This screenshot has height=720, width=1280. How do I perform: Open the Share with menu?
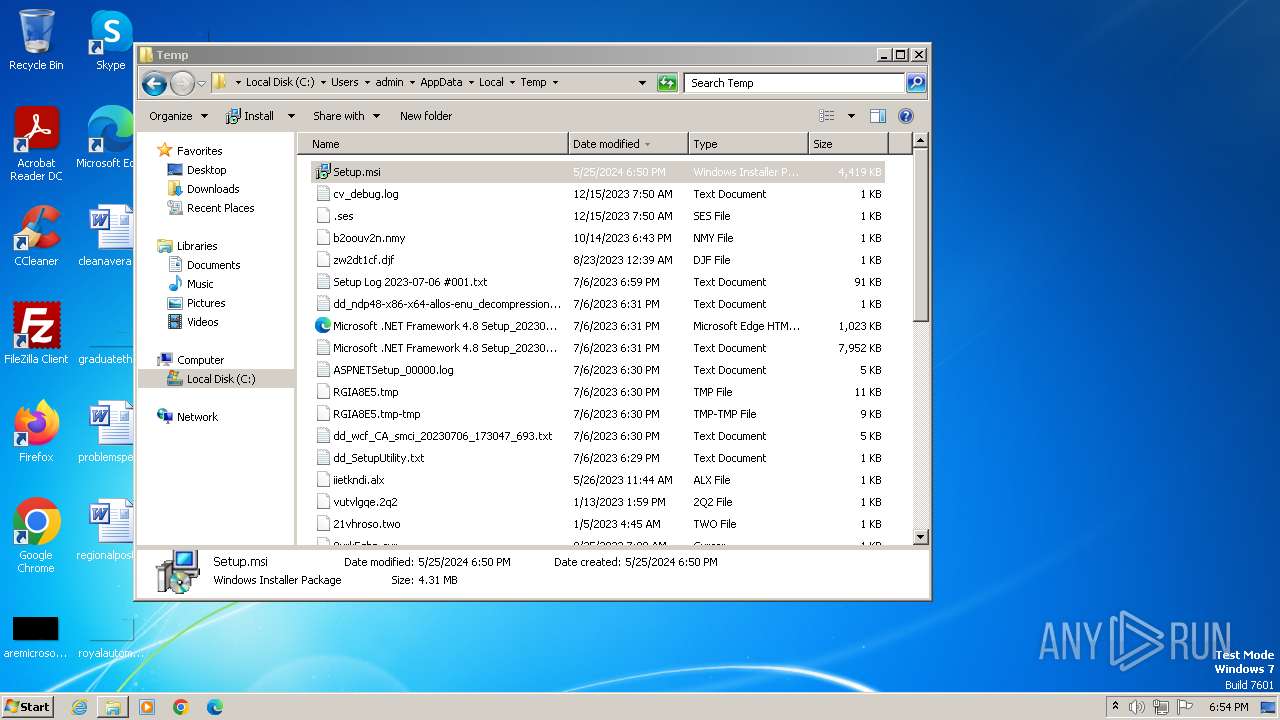click(346, 116)
